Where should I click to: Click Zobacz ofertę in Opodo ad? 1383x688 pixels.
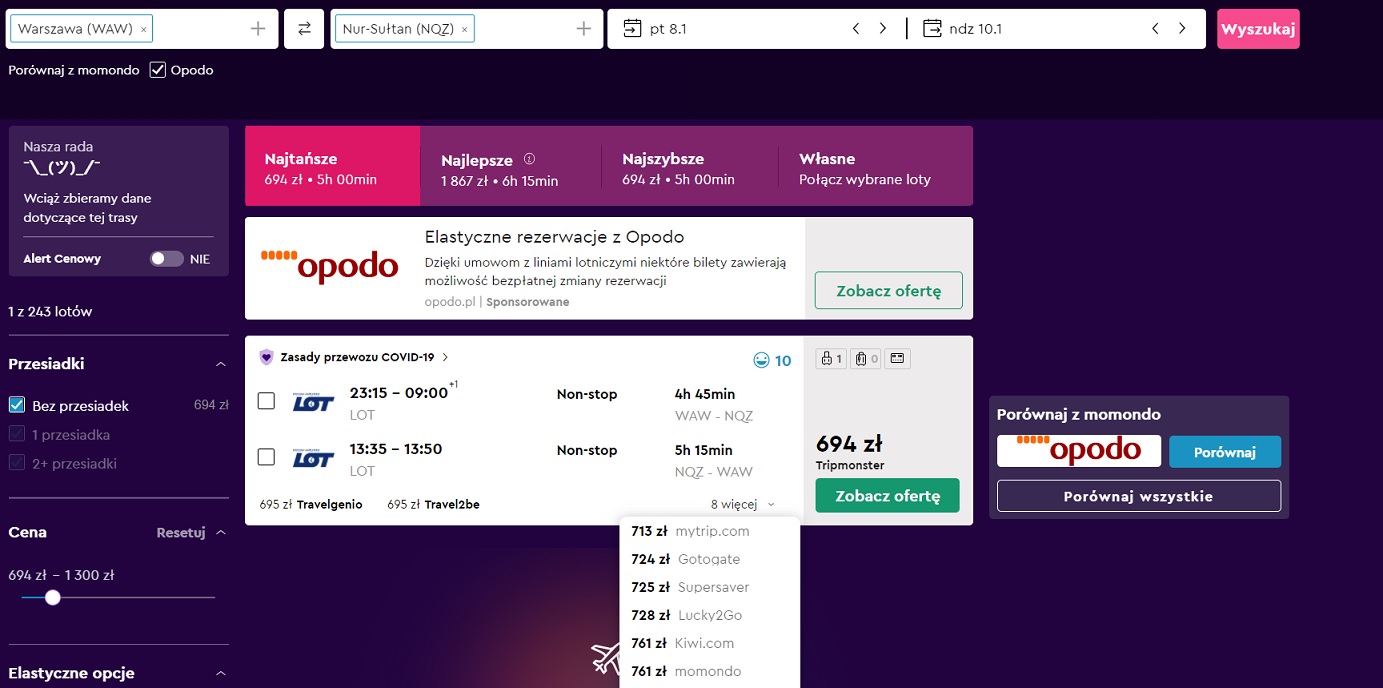pos(888,291)
